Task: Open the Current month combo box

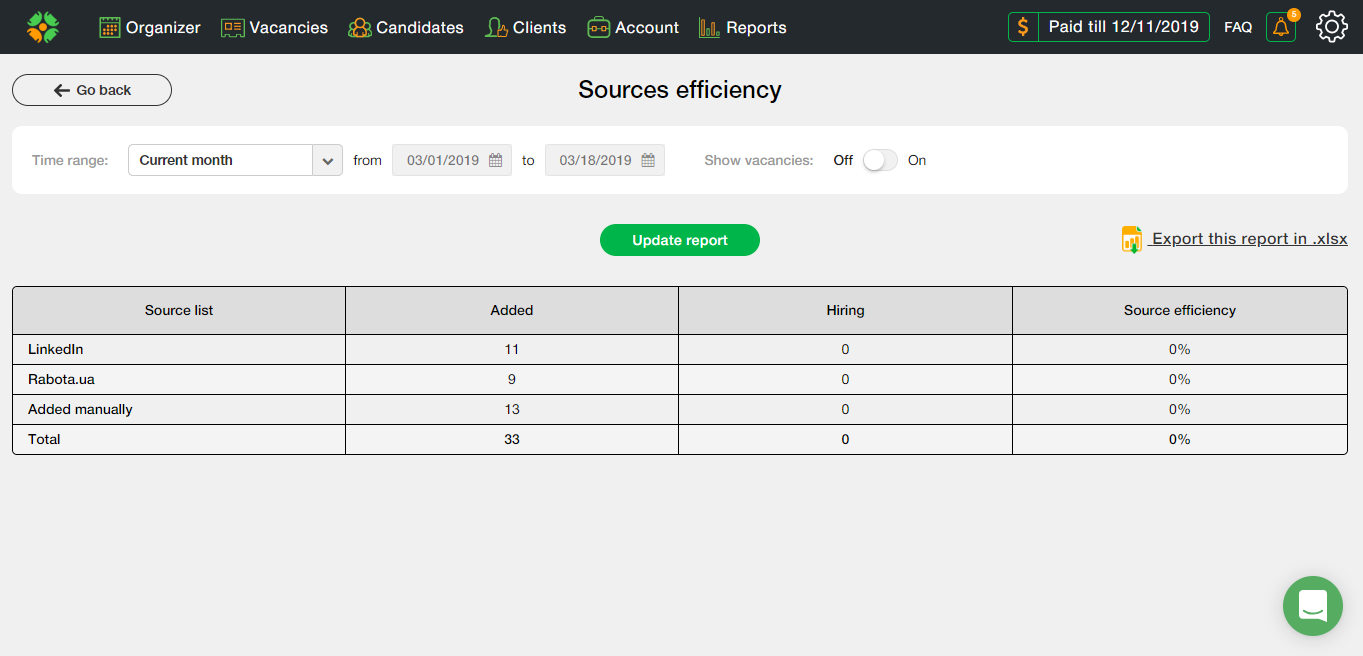Action: [x=221, y=160]
